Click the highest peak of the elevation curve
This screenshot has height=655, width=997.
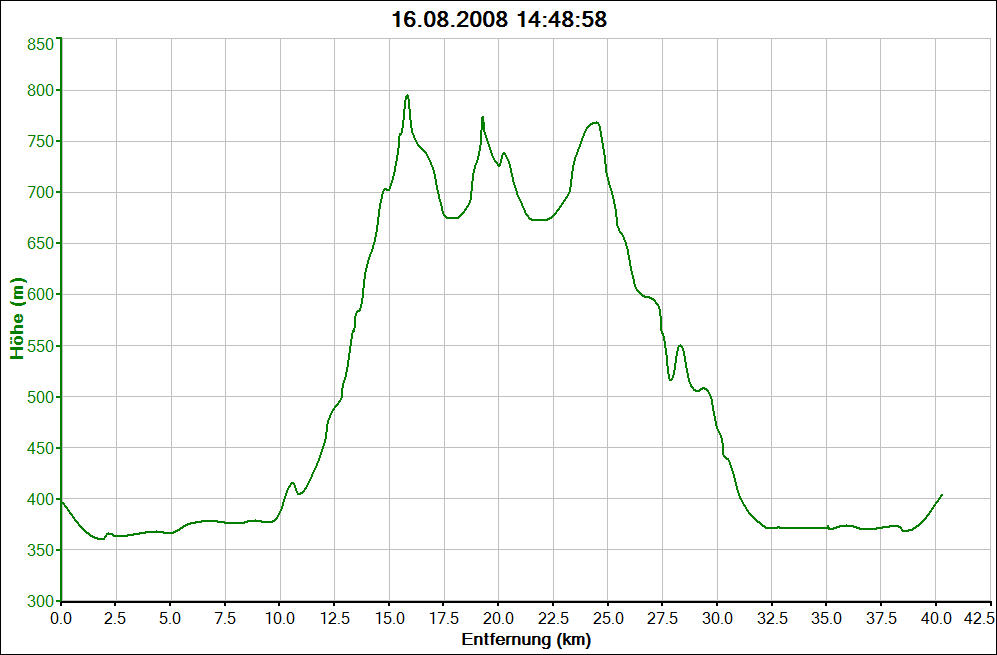pyautogui.click(x=407, y=96)
